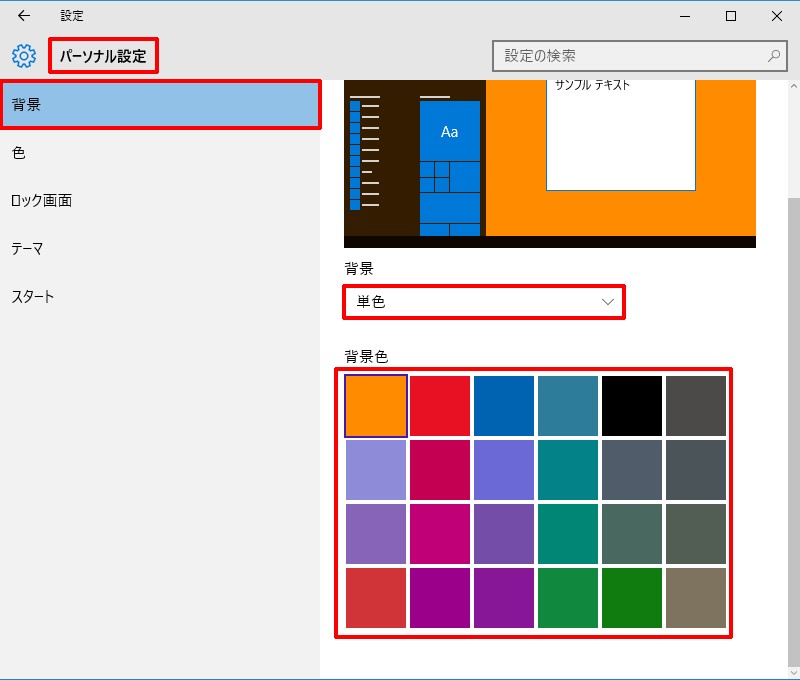This screenshot has width=800, height=680.
Task: Go back with the arrow icon
Action: [23, 16]
